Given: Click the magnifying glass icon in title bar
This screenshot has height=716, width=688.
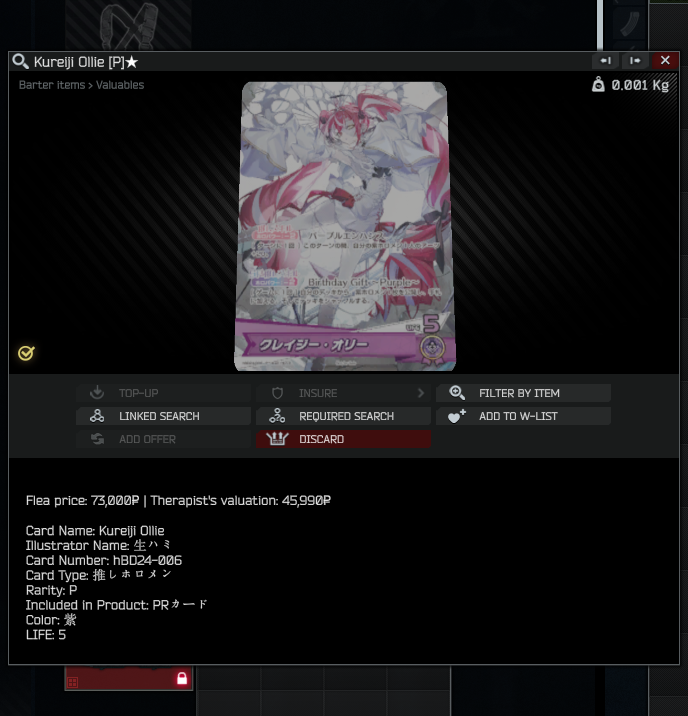Looking at the screenshot, I should (21, 61).
